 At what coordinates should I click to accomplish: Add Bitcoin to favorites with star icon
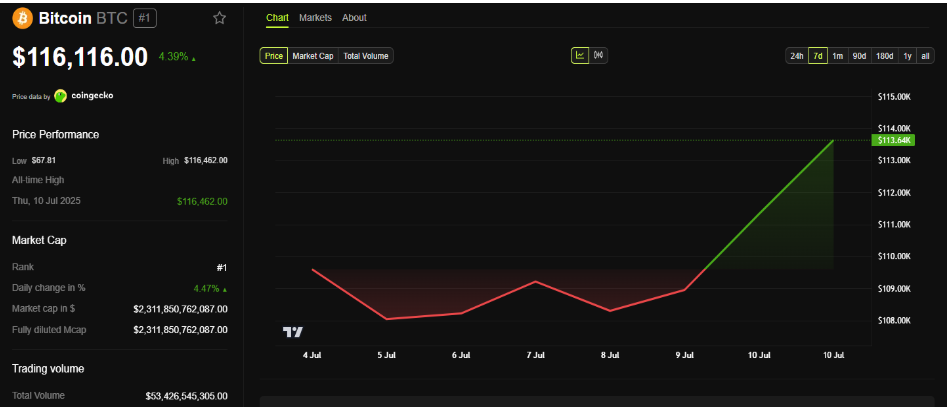(x=219, y=18)
